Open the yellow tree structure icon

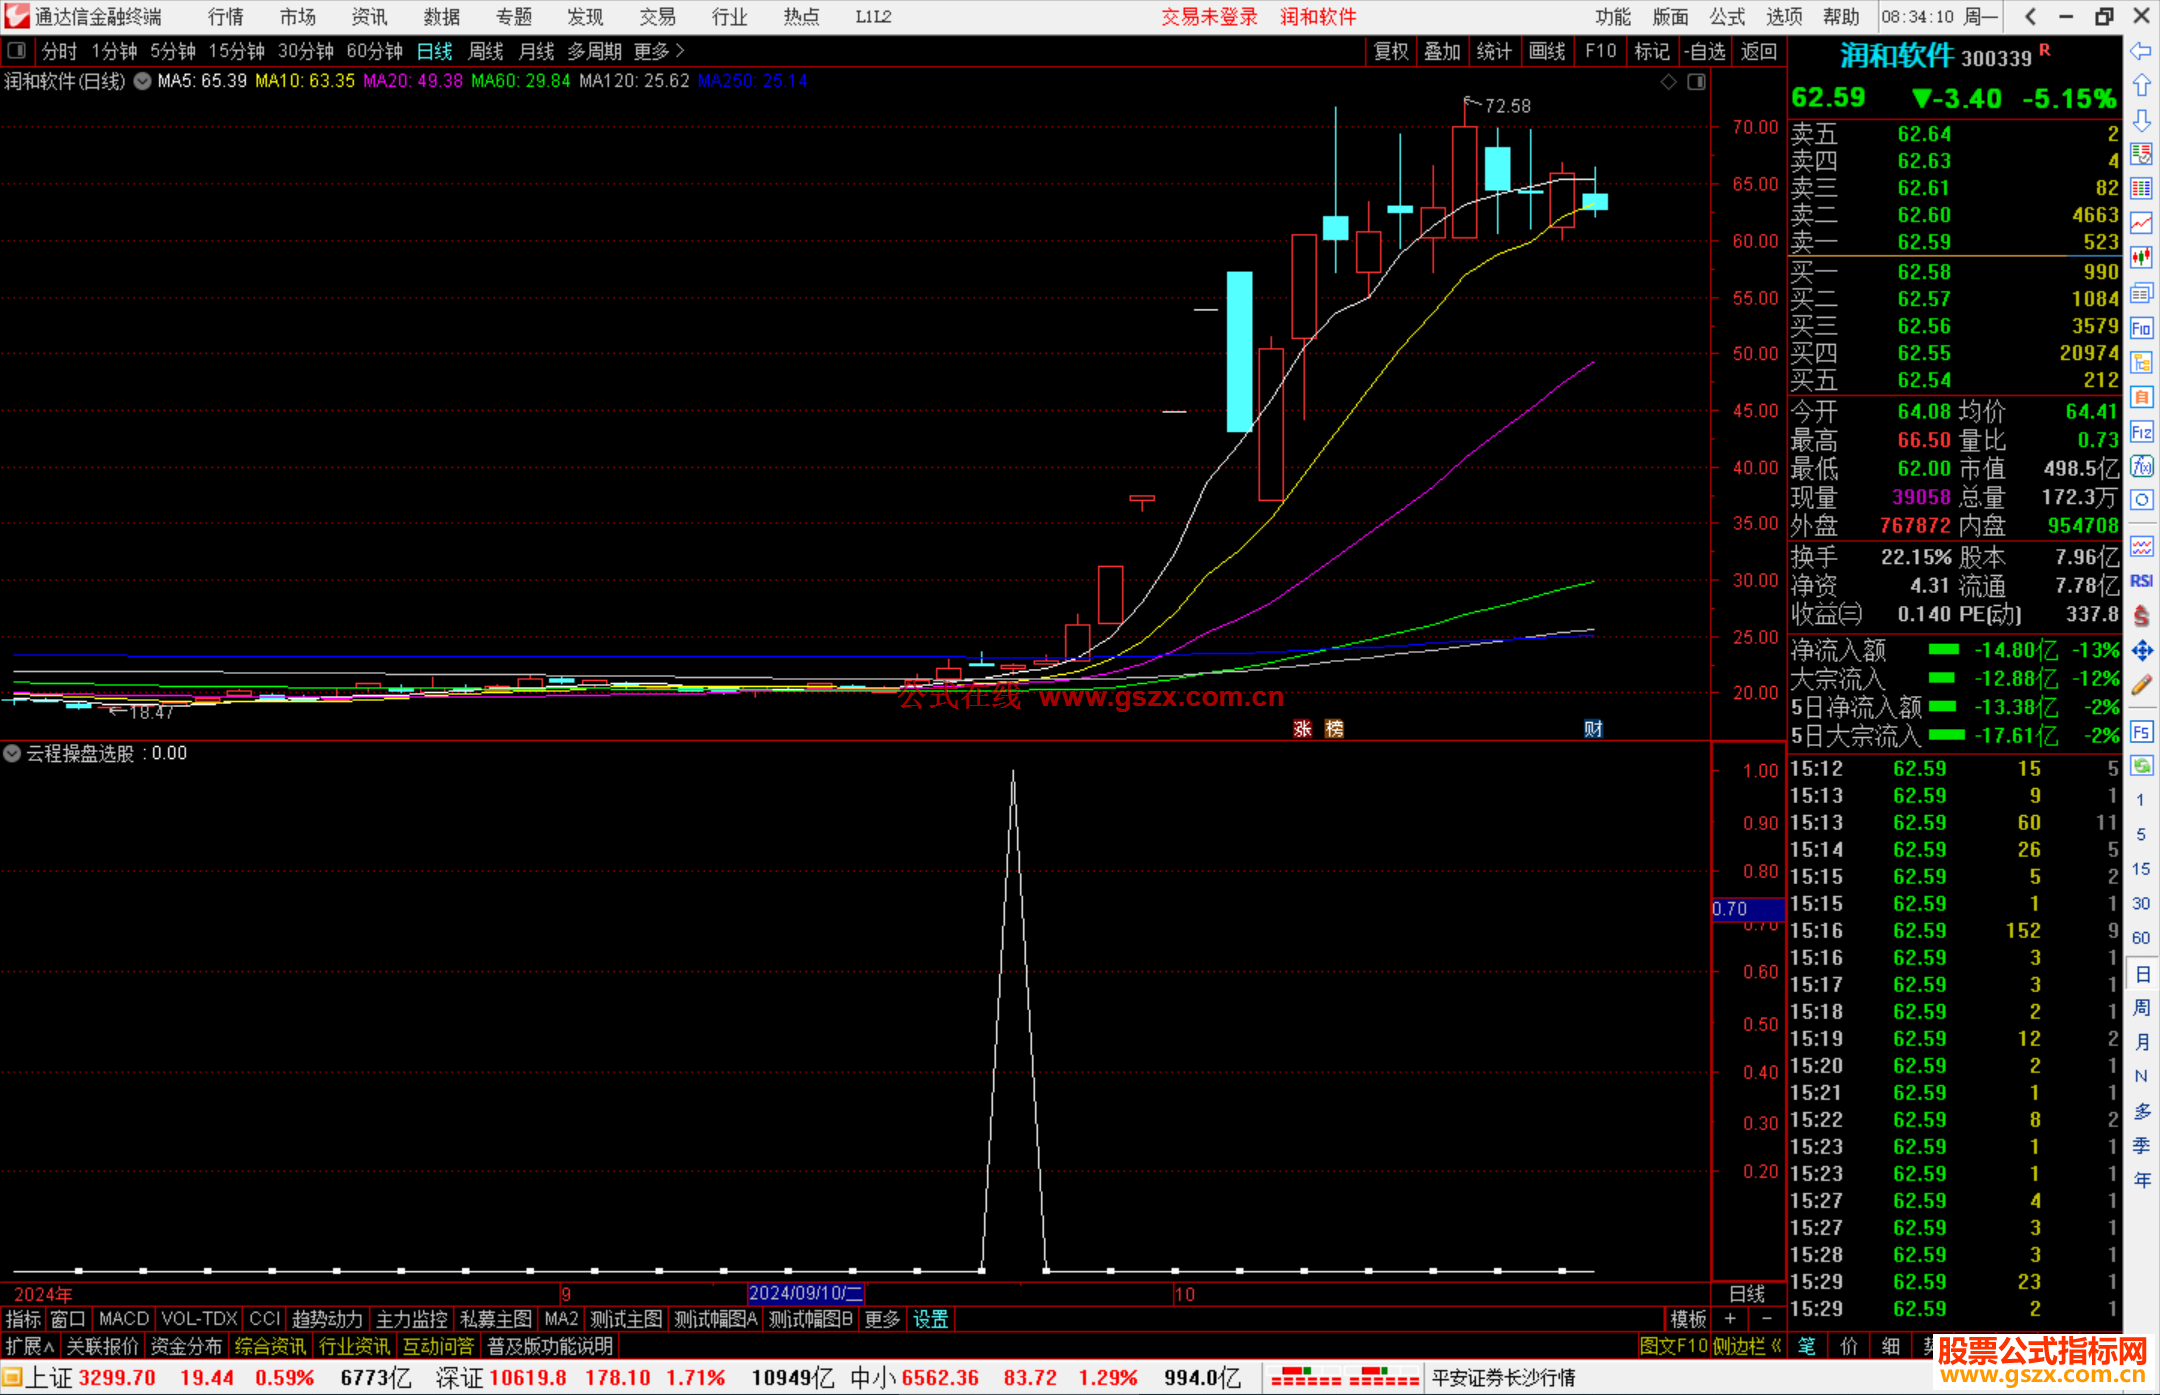coord(2141,362)
